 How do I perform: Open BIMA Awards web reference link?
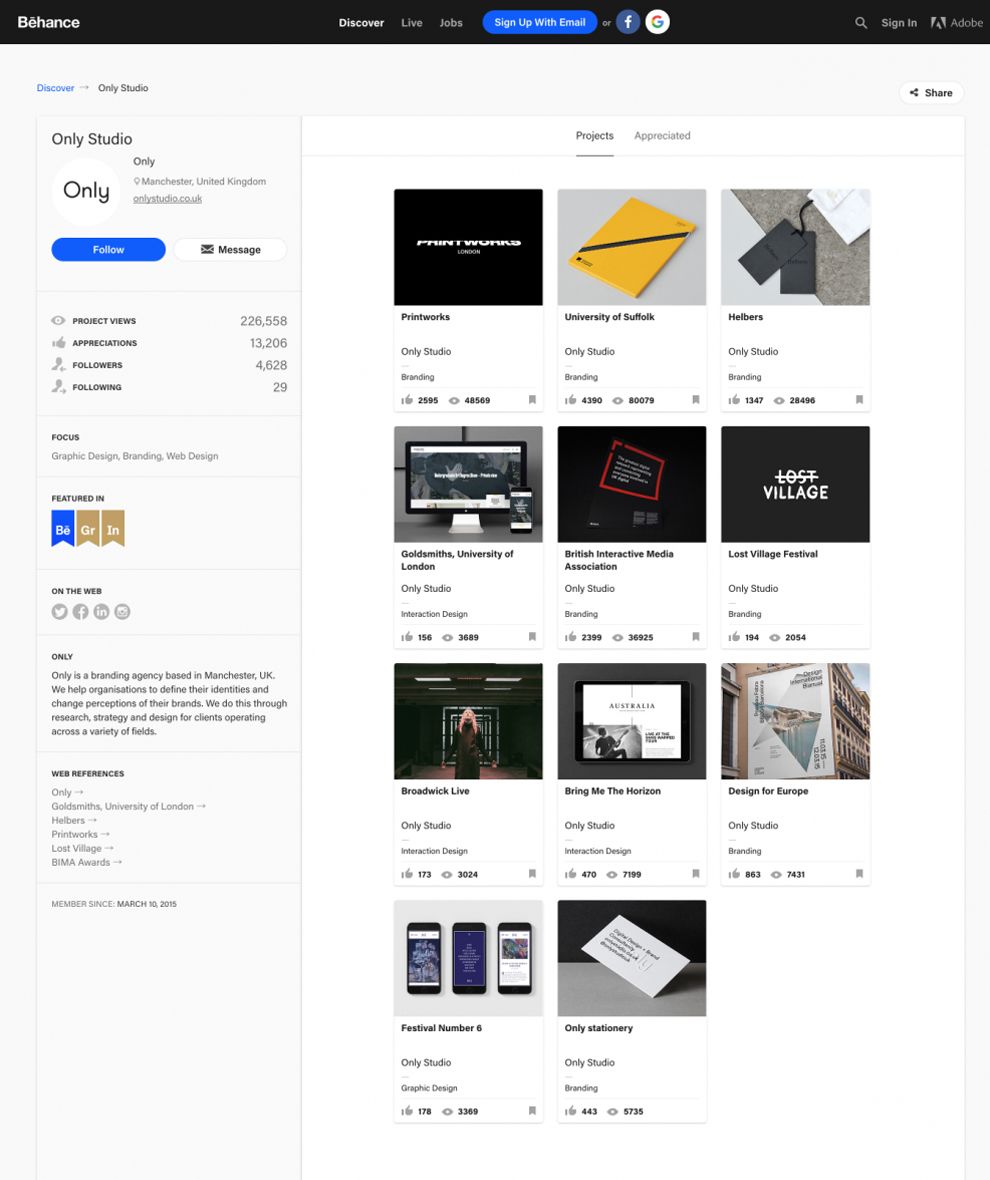tap(87, 862)
